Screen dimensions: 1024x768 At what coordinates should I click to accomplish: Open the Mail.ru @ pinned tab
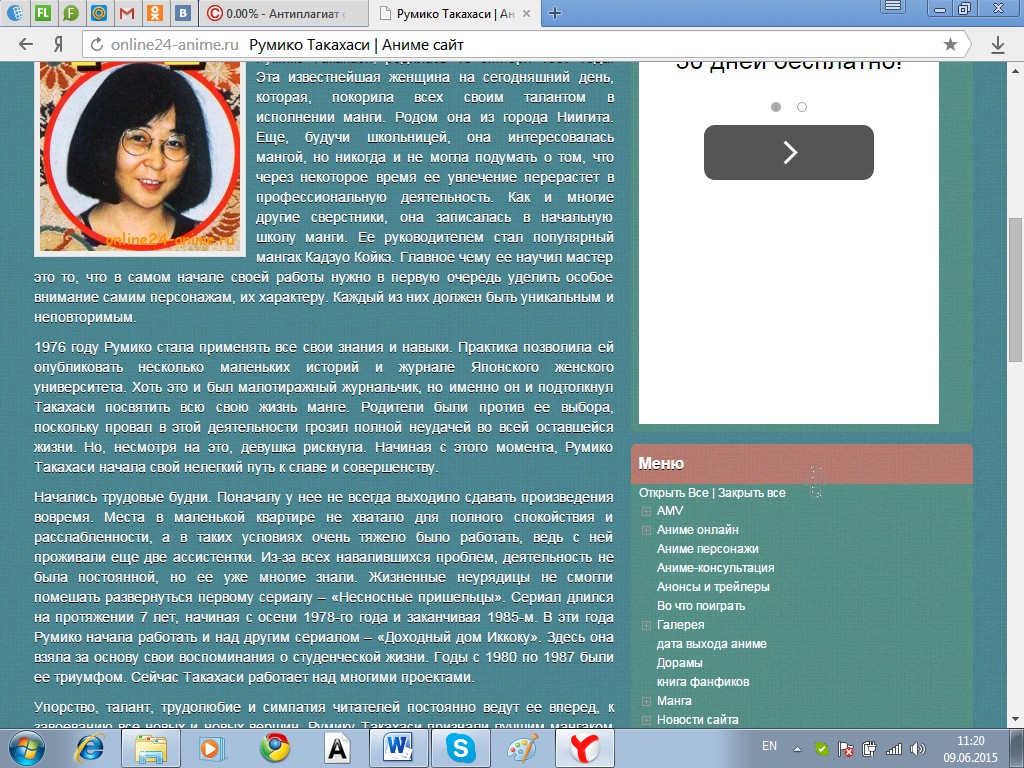[99, 13]
